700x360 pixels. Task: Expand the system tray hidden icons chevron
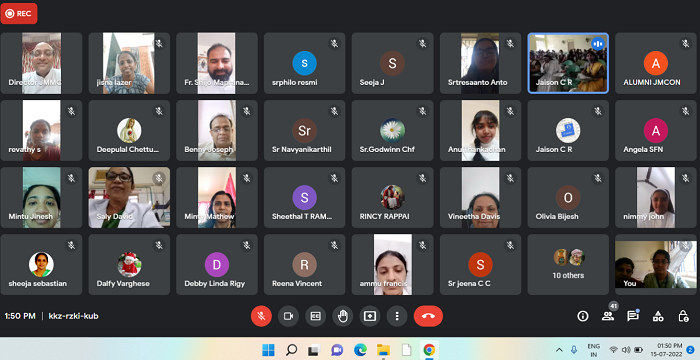click(559, 350)
